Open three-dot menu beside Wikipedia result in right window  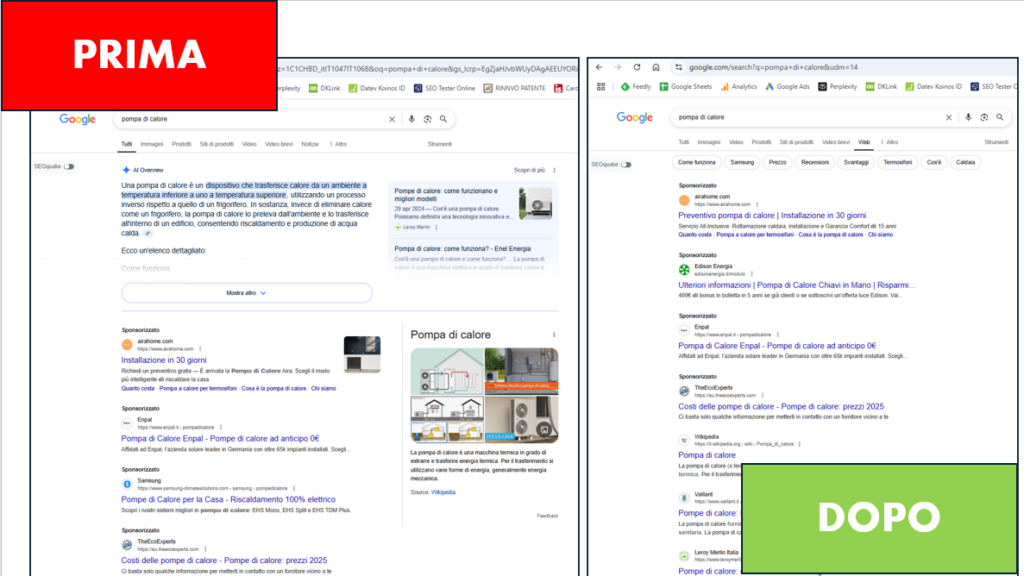coord(799,444)
